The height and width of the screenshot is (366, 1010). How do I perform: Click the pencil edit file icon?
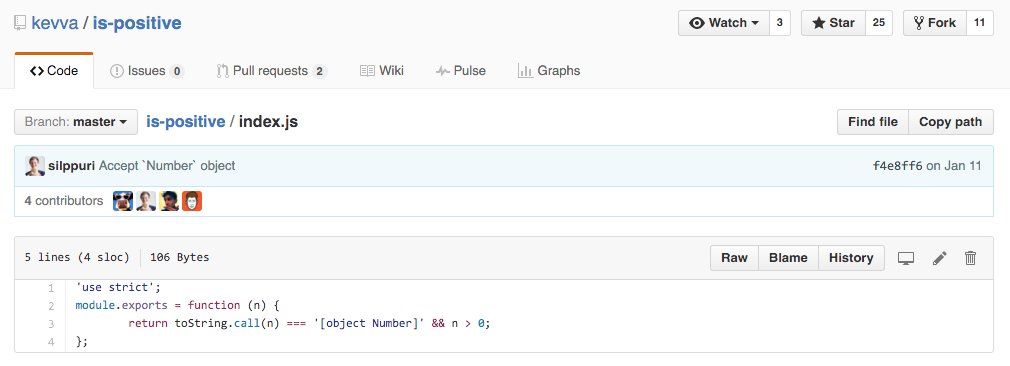pos(940,258)
